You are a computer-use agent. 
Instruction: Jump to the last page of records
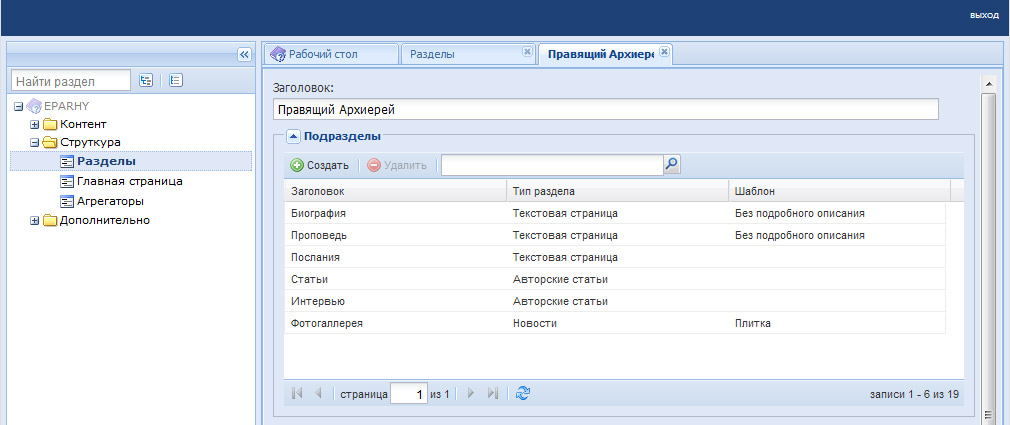click(x=493, y=393)
